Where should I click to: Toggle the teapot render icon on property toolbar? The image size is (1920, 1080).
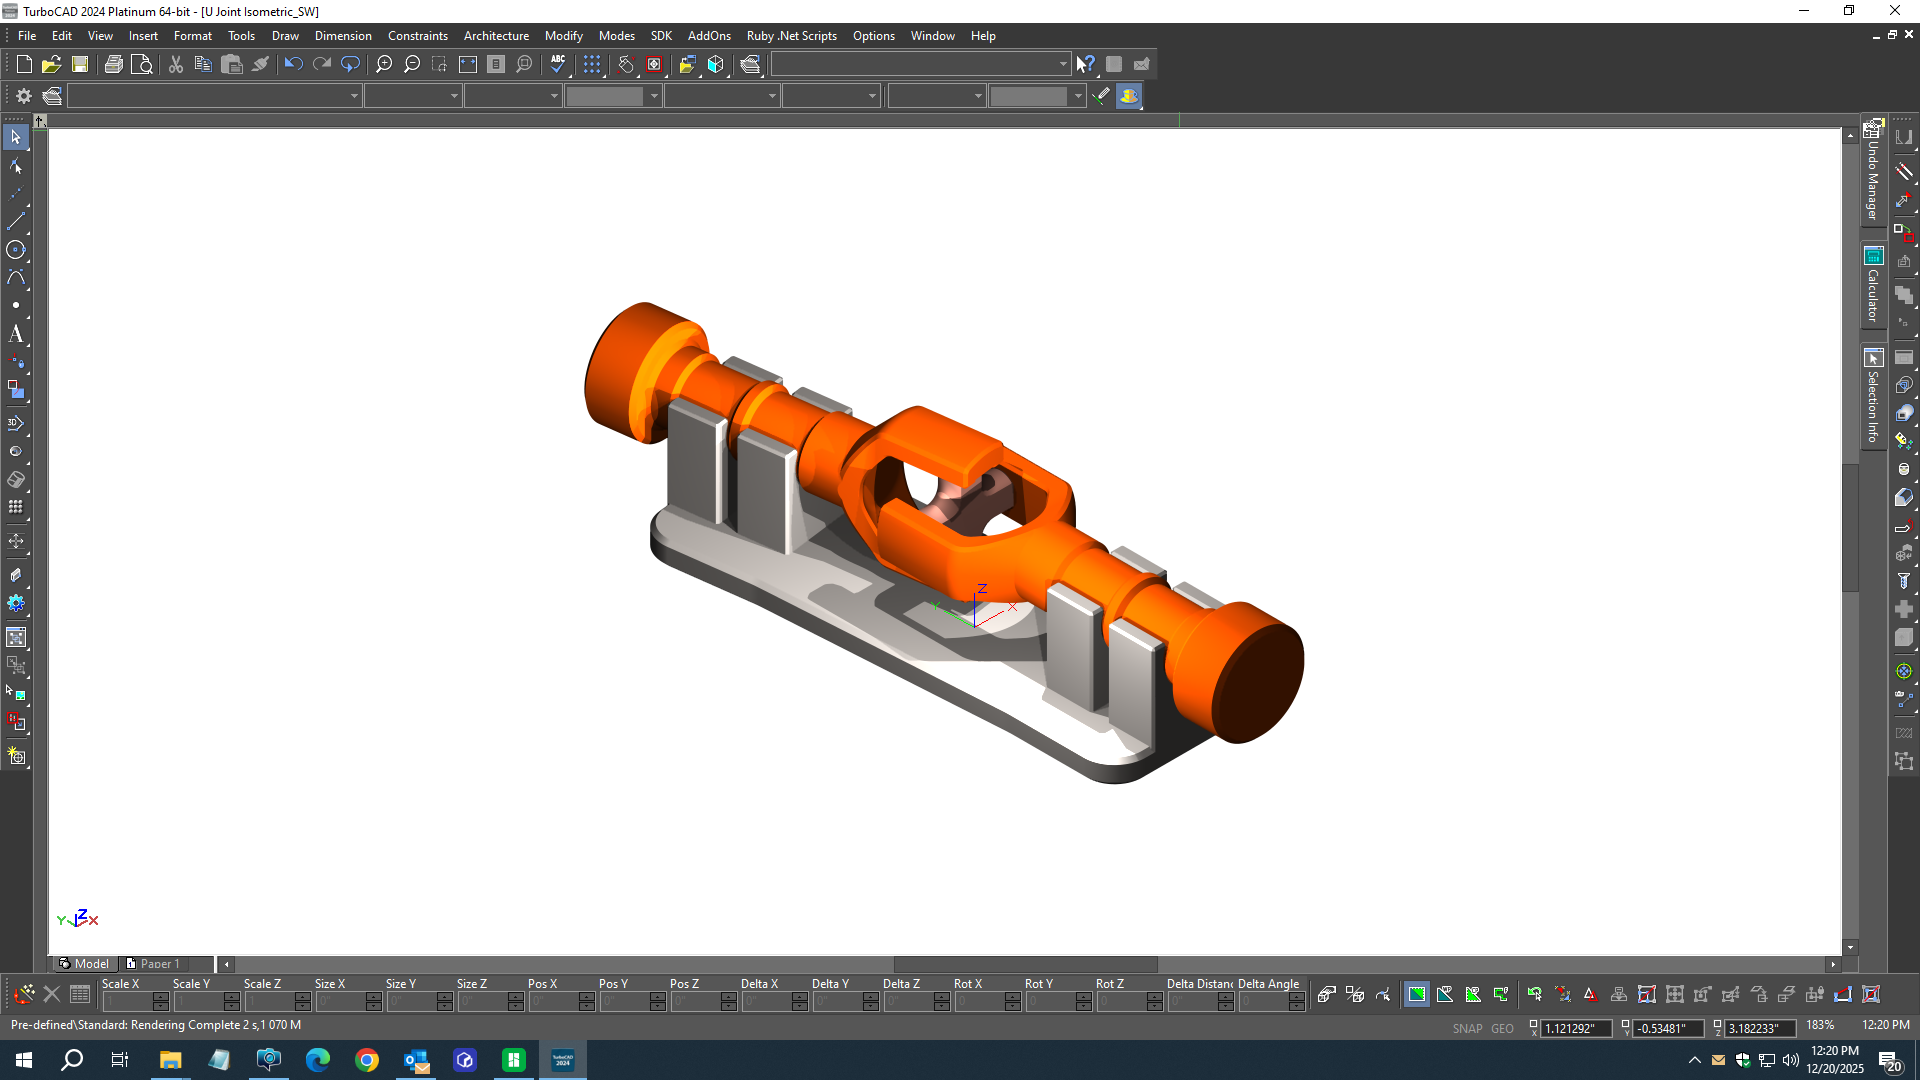[x=1129, y=96]
